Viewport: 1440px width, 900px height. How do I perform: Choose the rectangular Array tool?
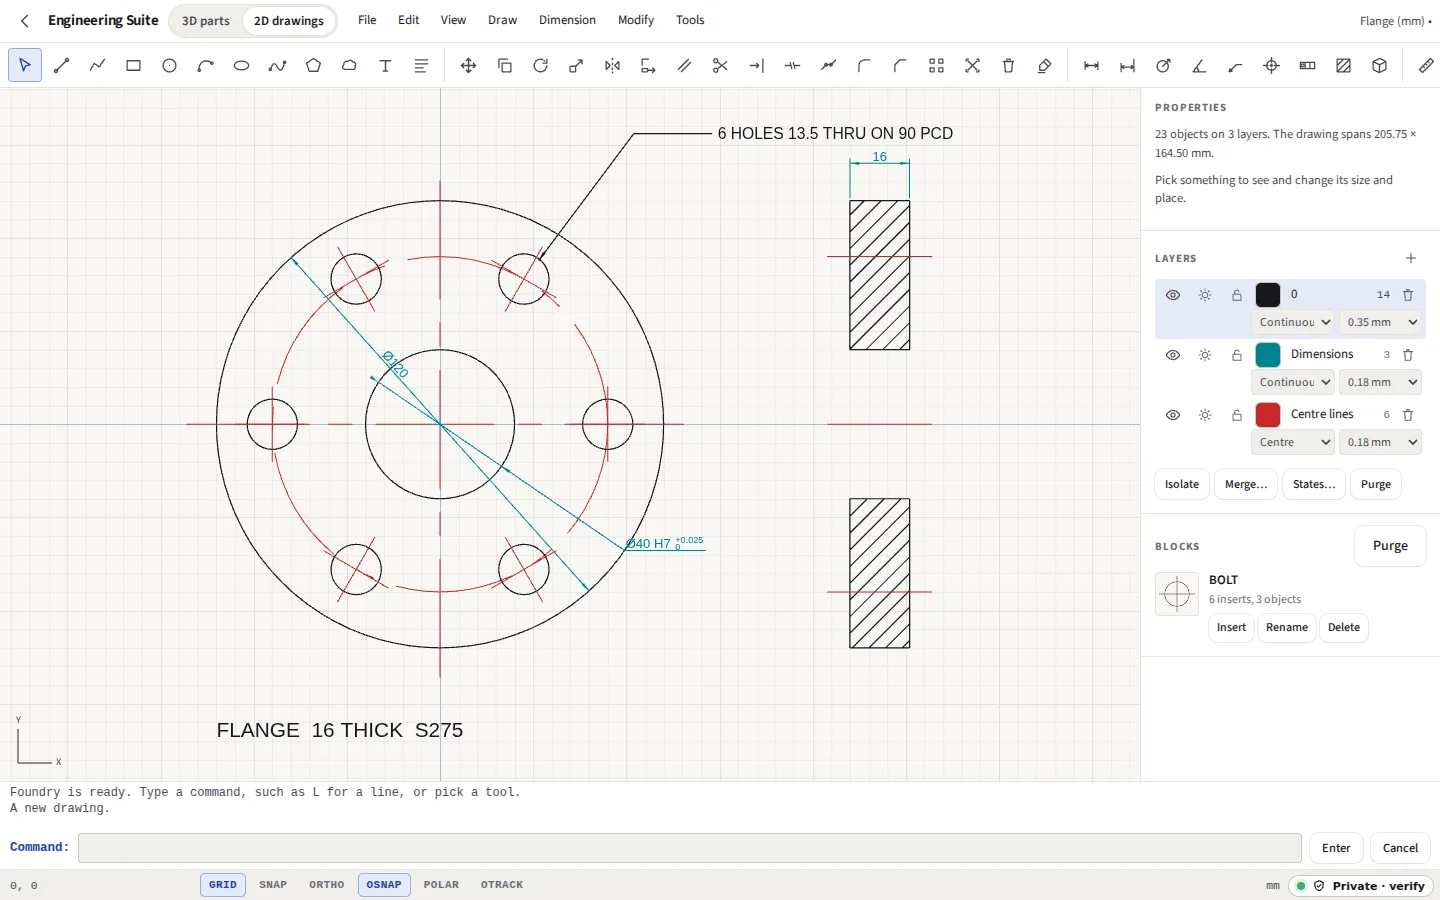pos(936,66)
